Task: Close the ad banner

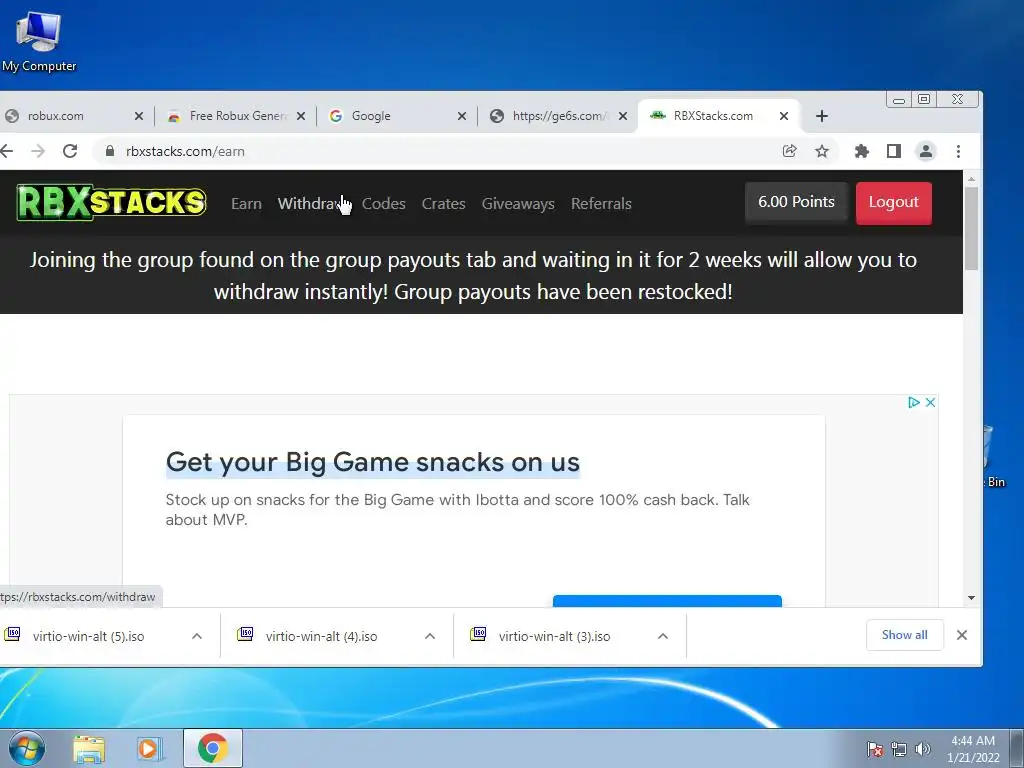Action: coord(931,402)
